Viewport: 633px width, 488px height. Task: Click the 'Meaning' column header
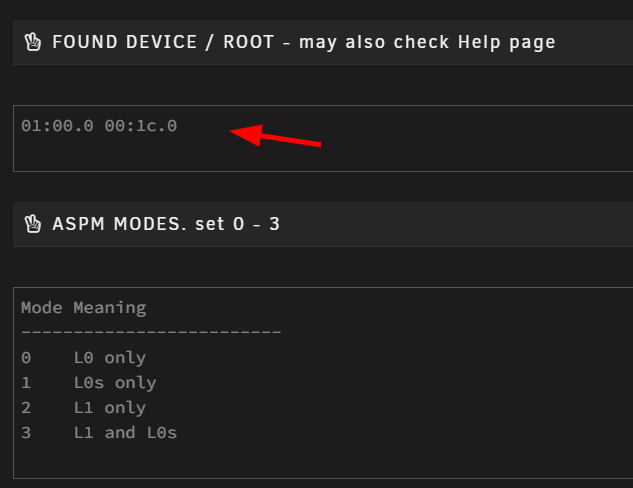pos(110,308)
